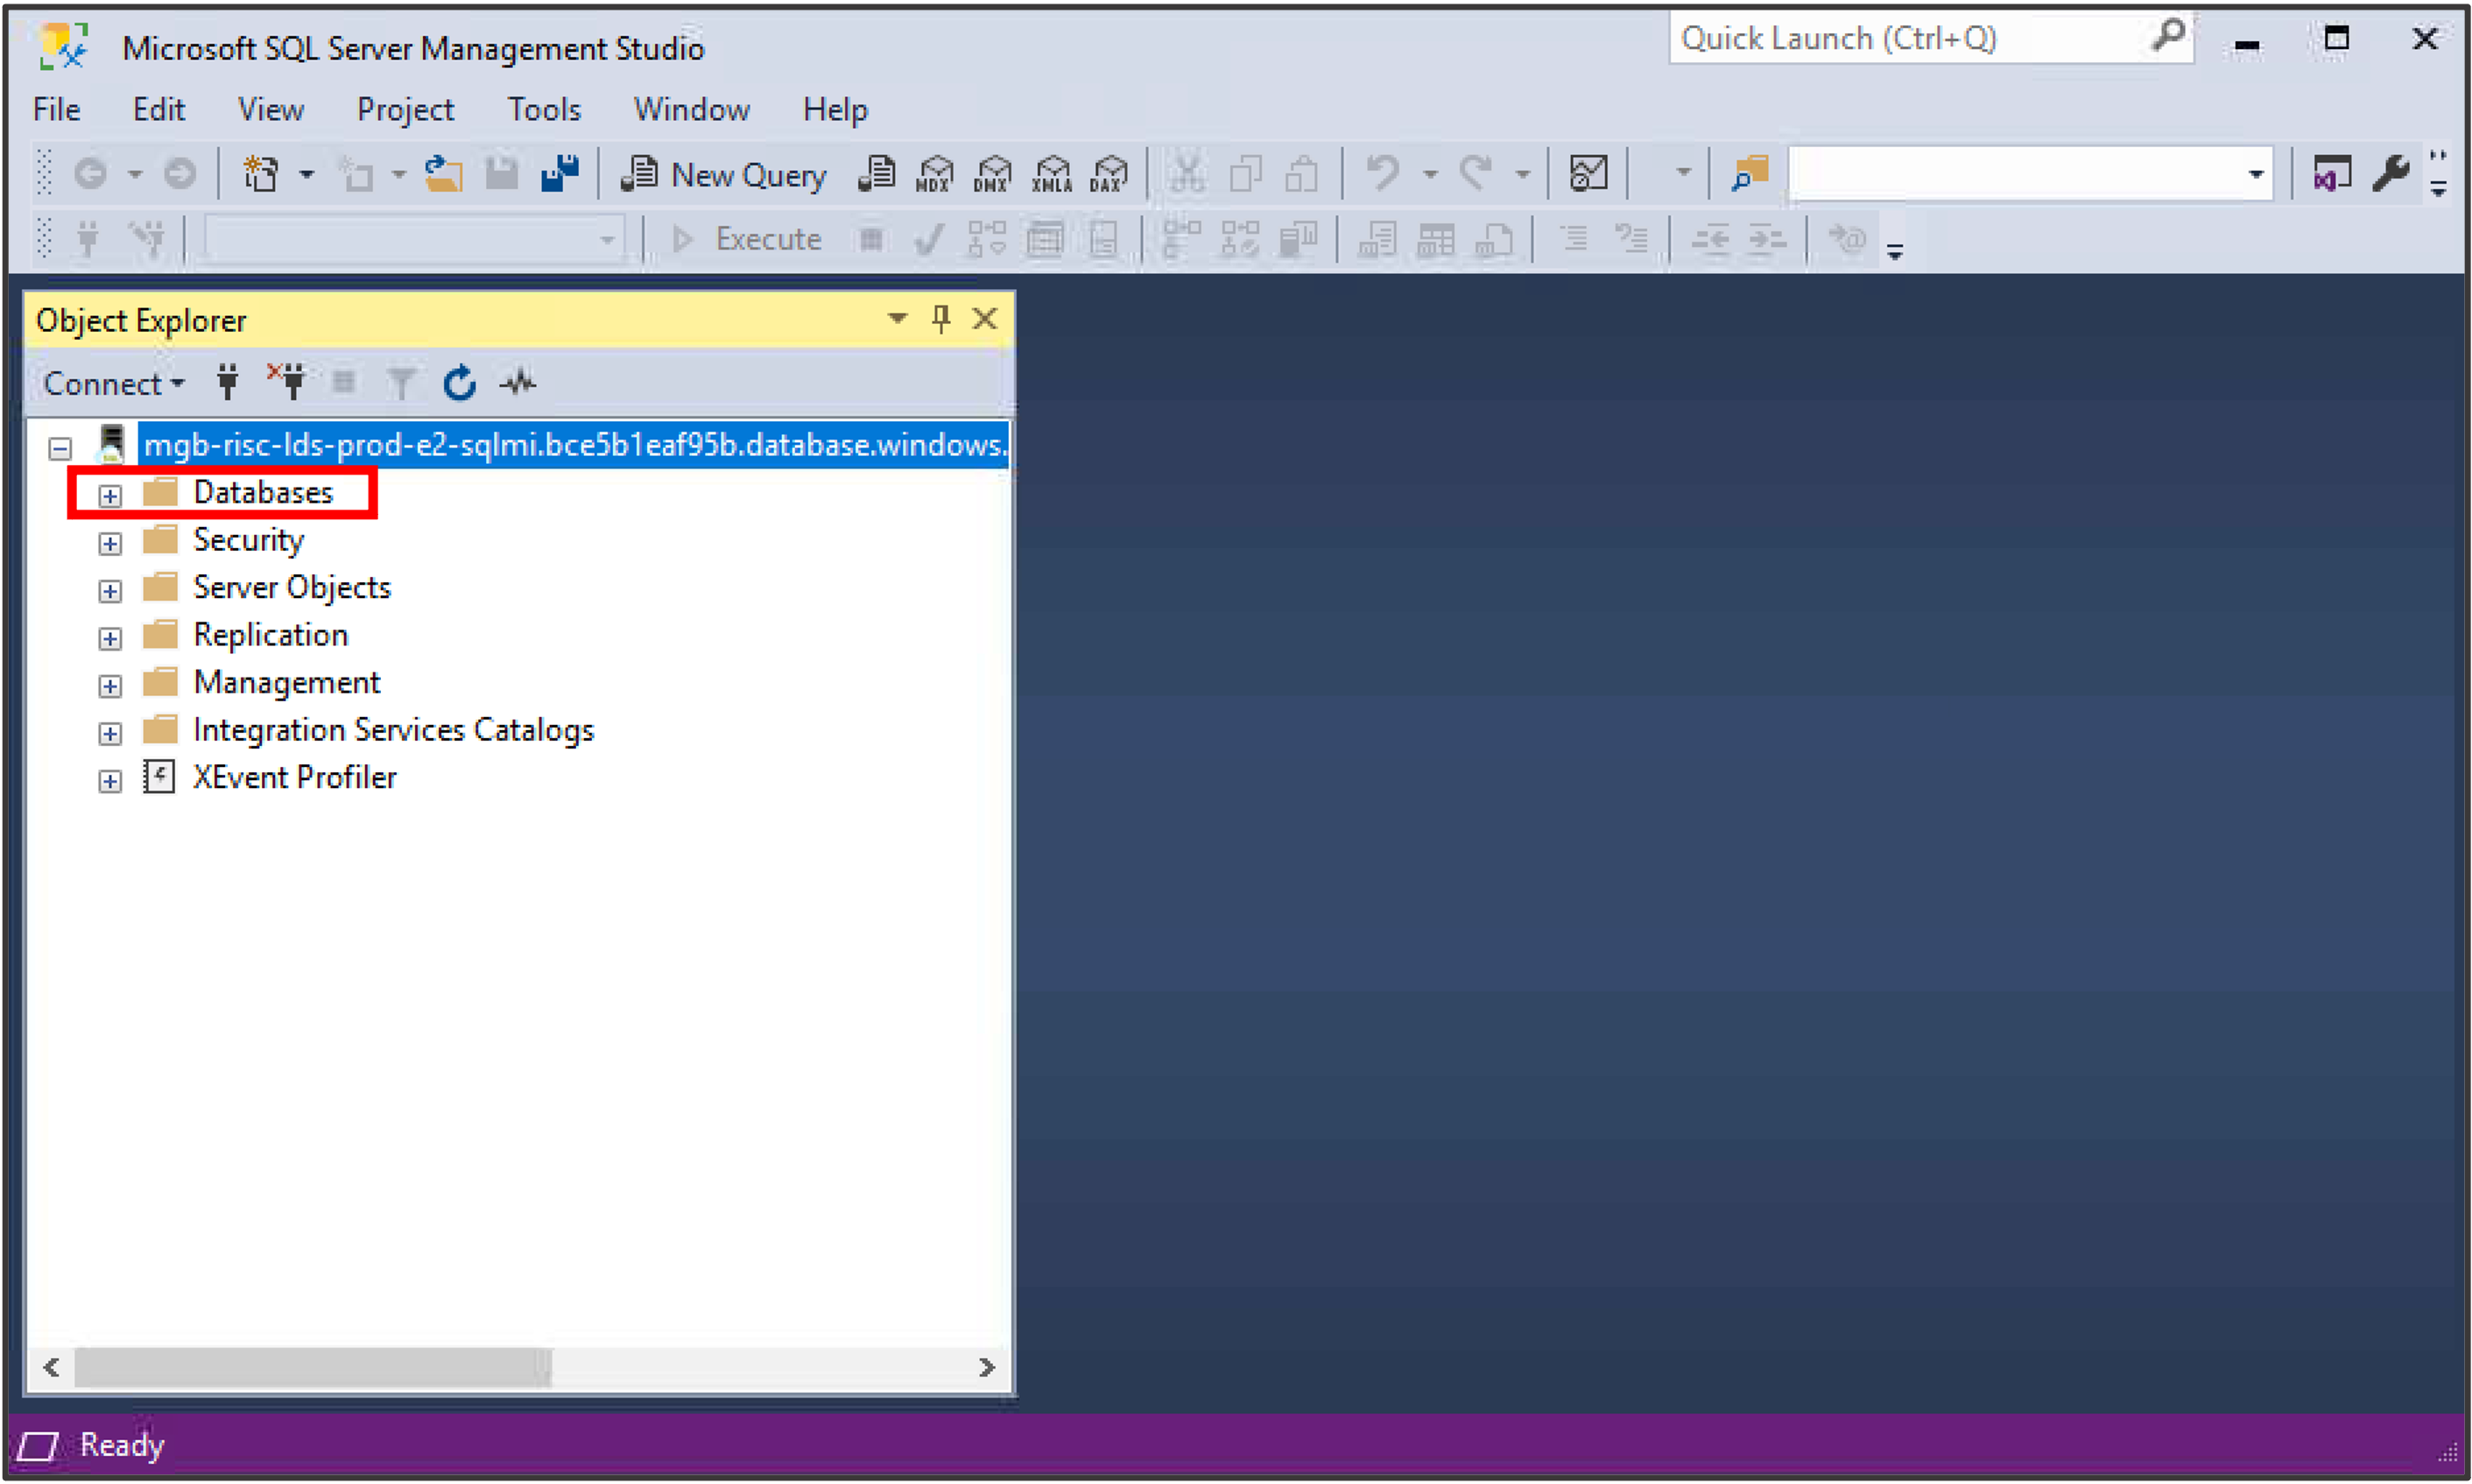Open the View menu
Viewport: 2472px width, 1484px height.
[x=270, y=109]
